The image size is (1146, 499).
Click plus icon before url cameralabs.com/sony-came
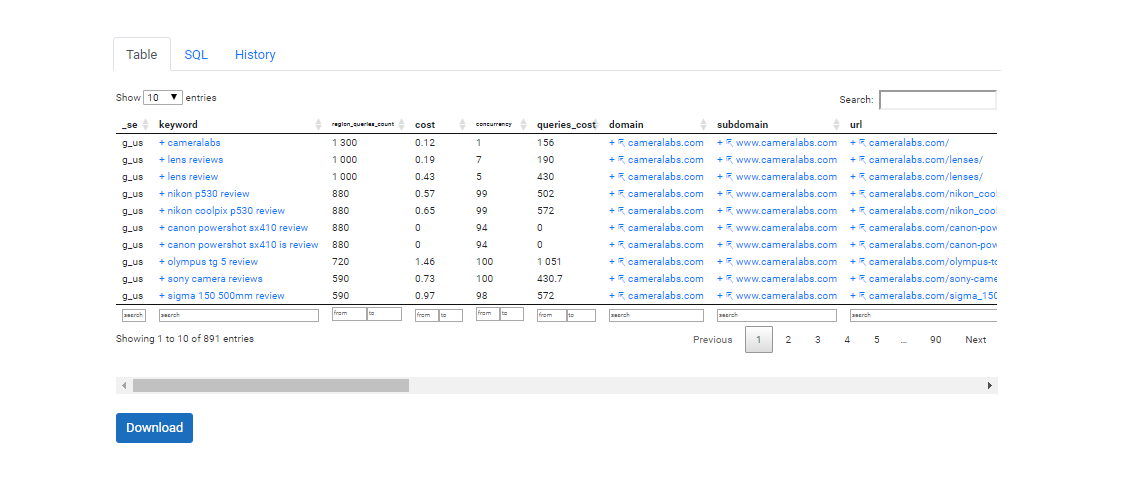click(x=853, y=279)
